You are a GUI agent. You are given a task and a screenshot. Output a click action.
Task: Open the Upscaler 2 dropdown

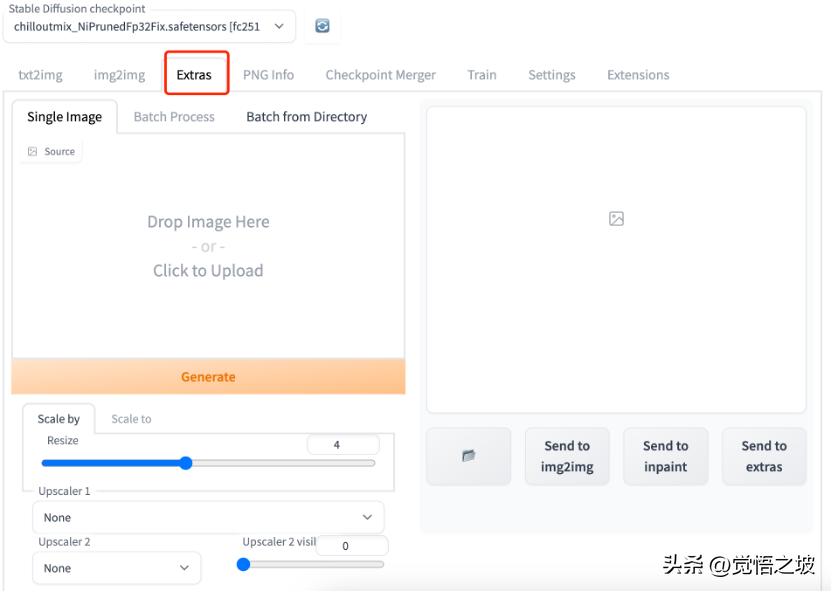tap(116, 568)
